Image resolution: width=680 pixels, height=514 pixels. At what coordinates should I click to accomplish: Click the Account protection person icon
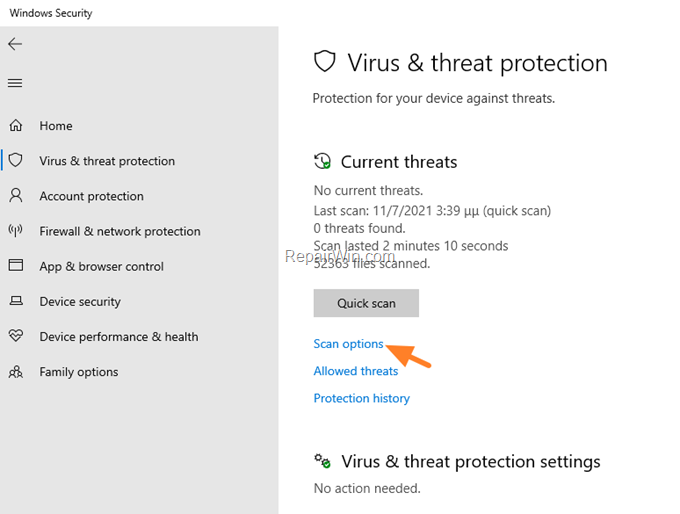(x=16, y=196)
